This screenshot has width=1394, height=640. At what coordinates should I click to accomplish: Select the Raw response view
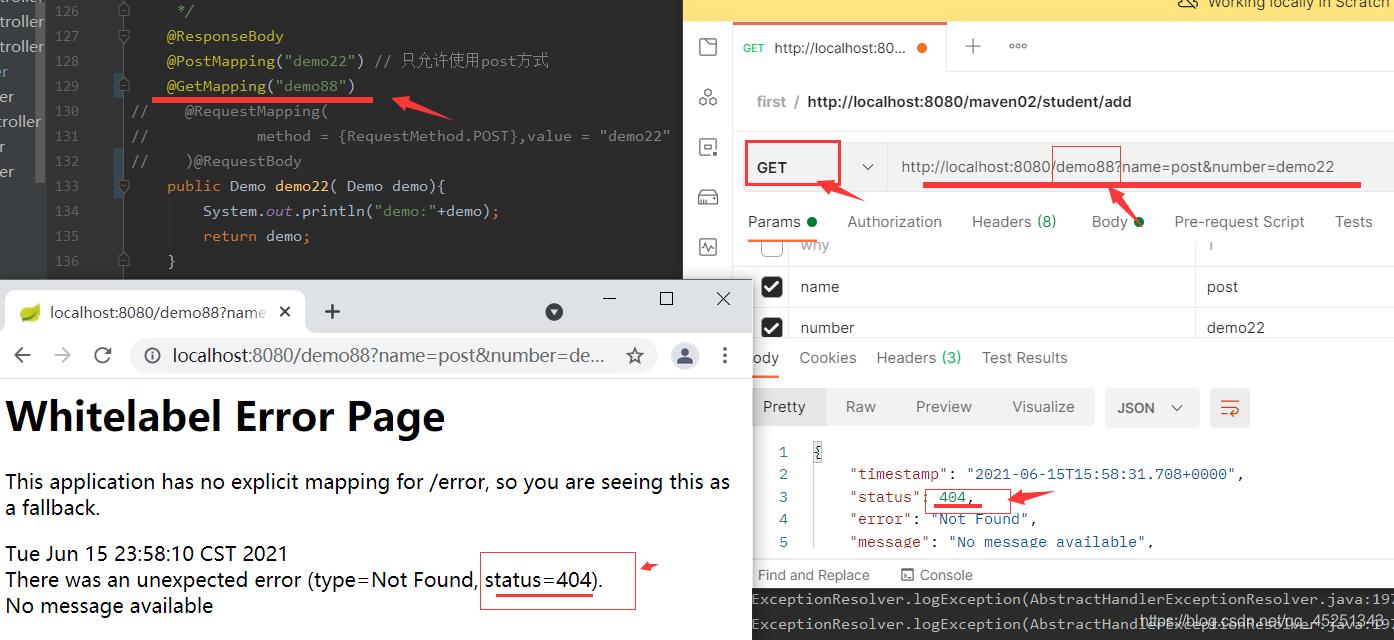coord(860,407)
